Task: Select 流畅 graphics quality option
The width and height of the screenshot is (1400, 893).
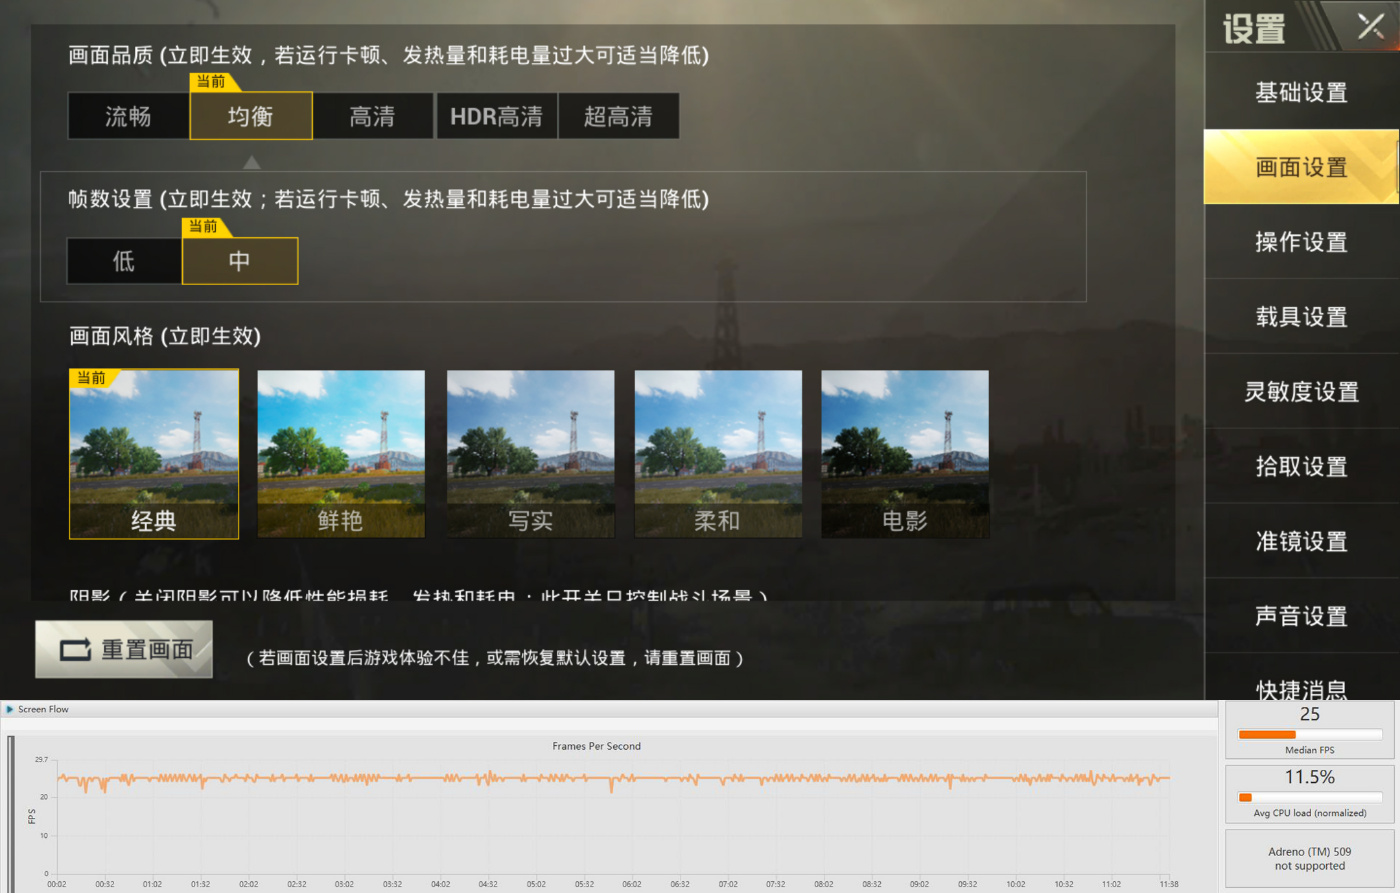Action: coord(128,117)
